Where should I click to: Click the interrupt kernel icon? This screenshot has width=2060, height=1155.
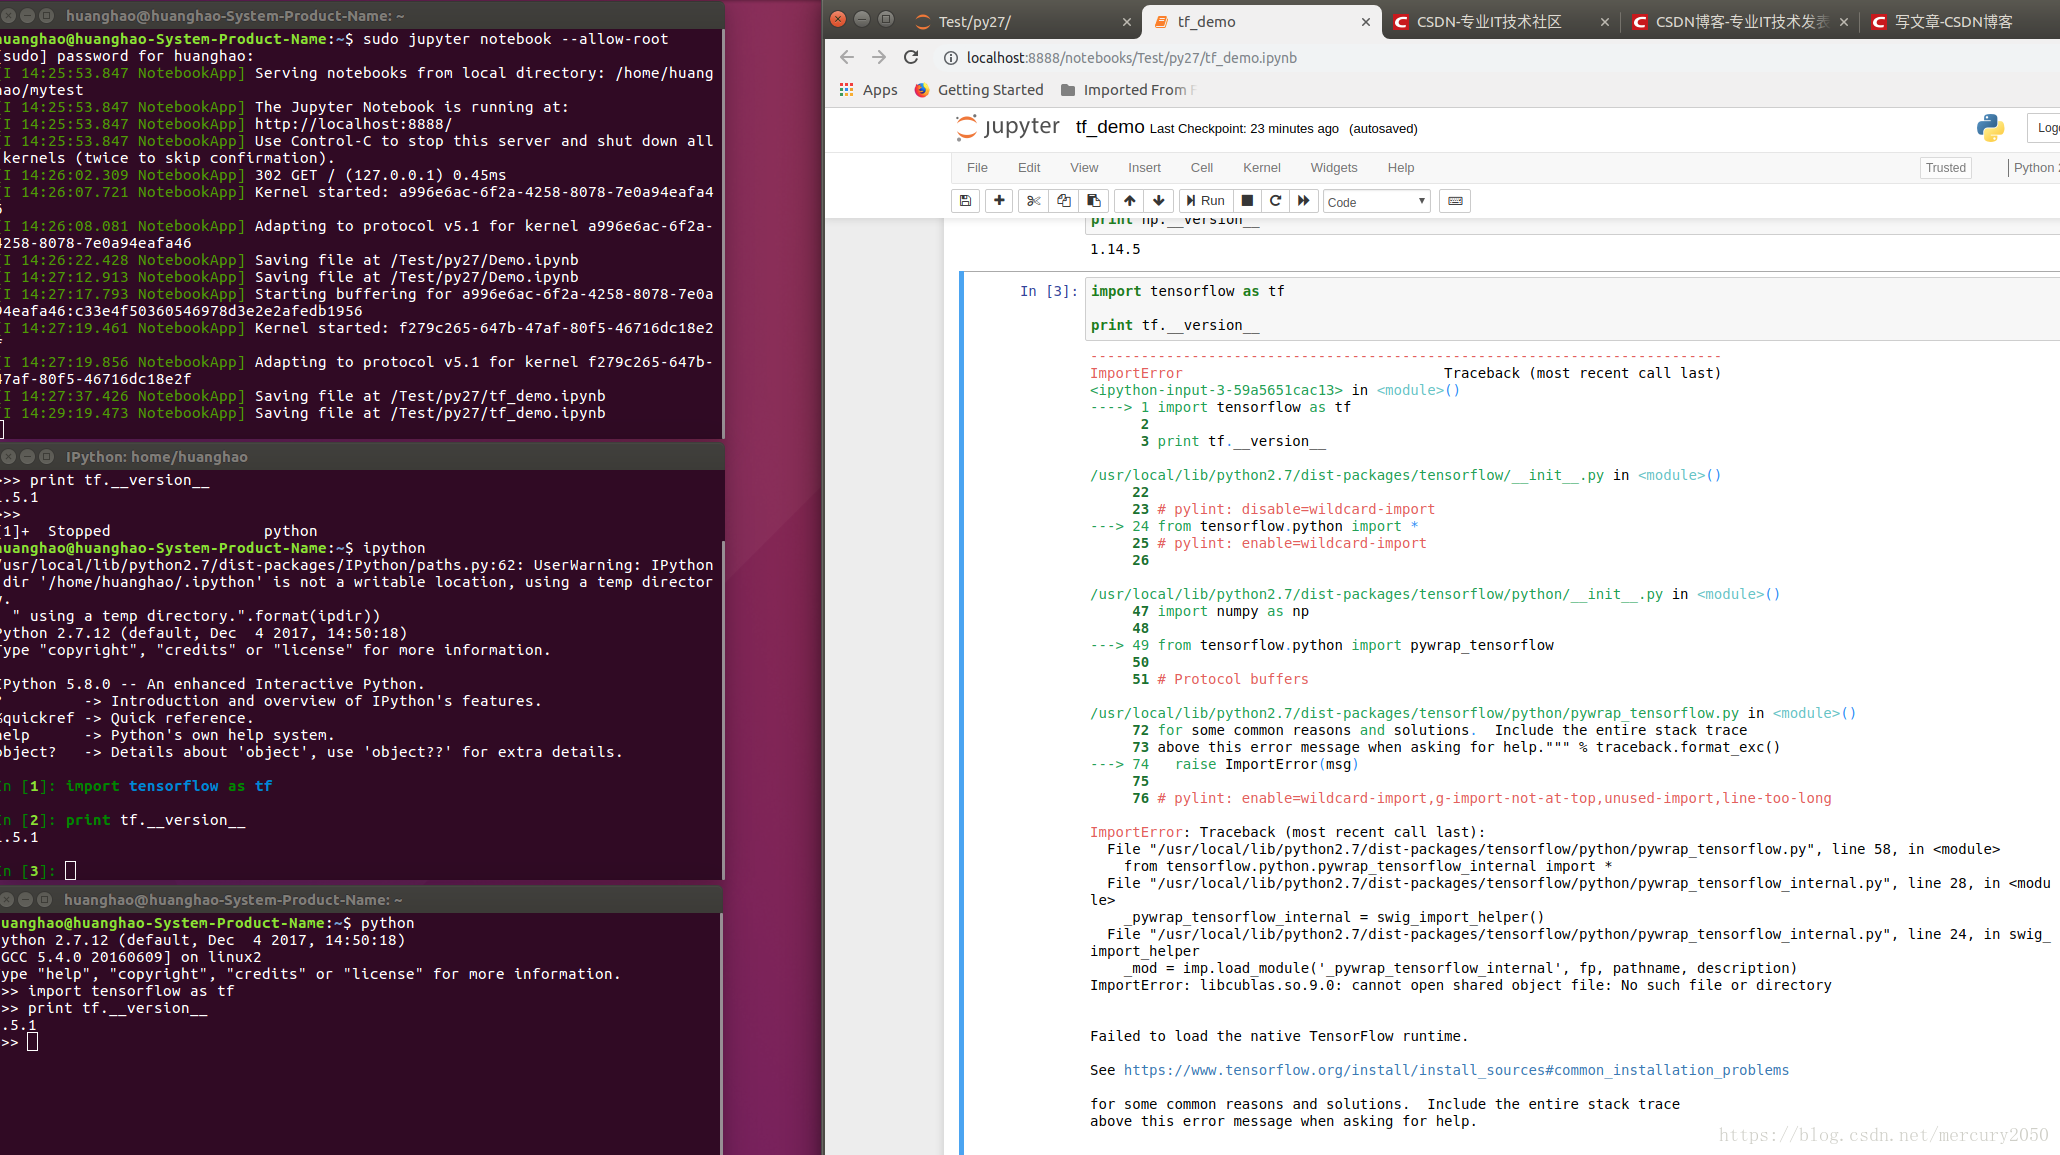pyautogui.click(x=1245, y=201)
